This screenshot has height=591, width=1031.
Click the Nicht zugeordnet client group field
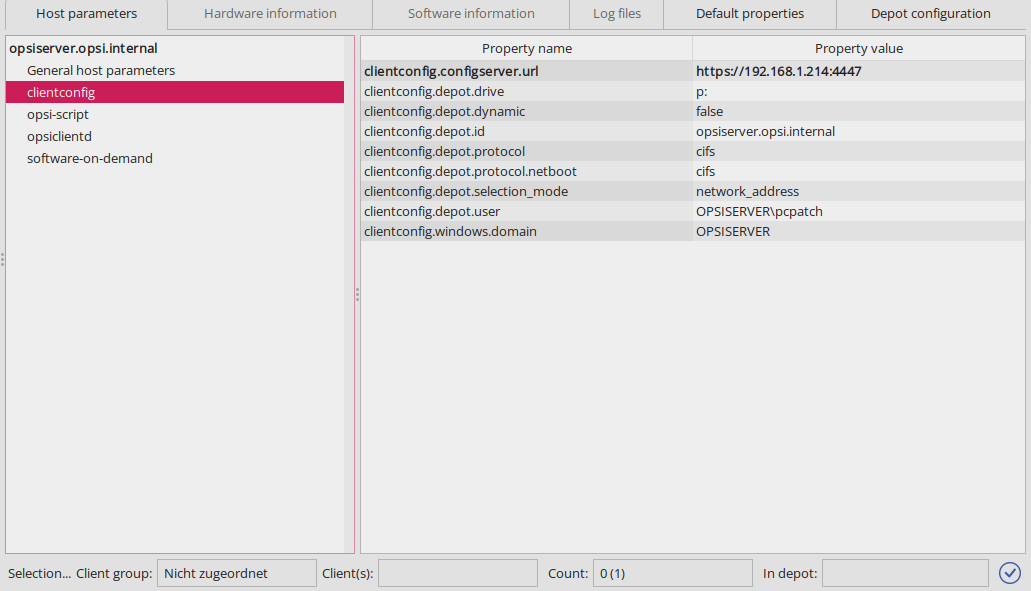236,572
